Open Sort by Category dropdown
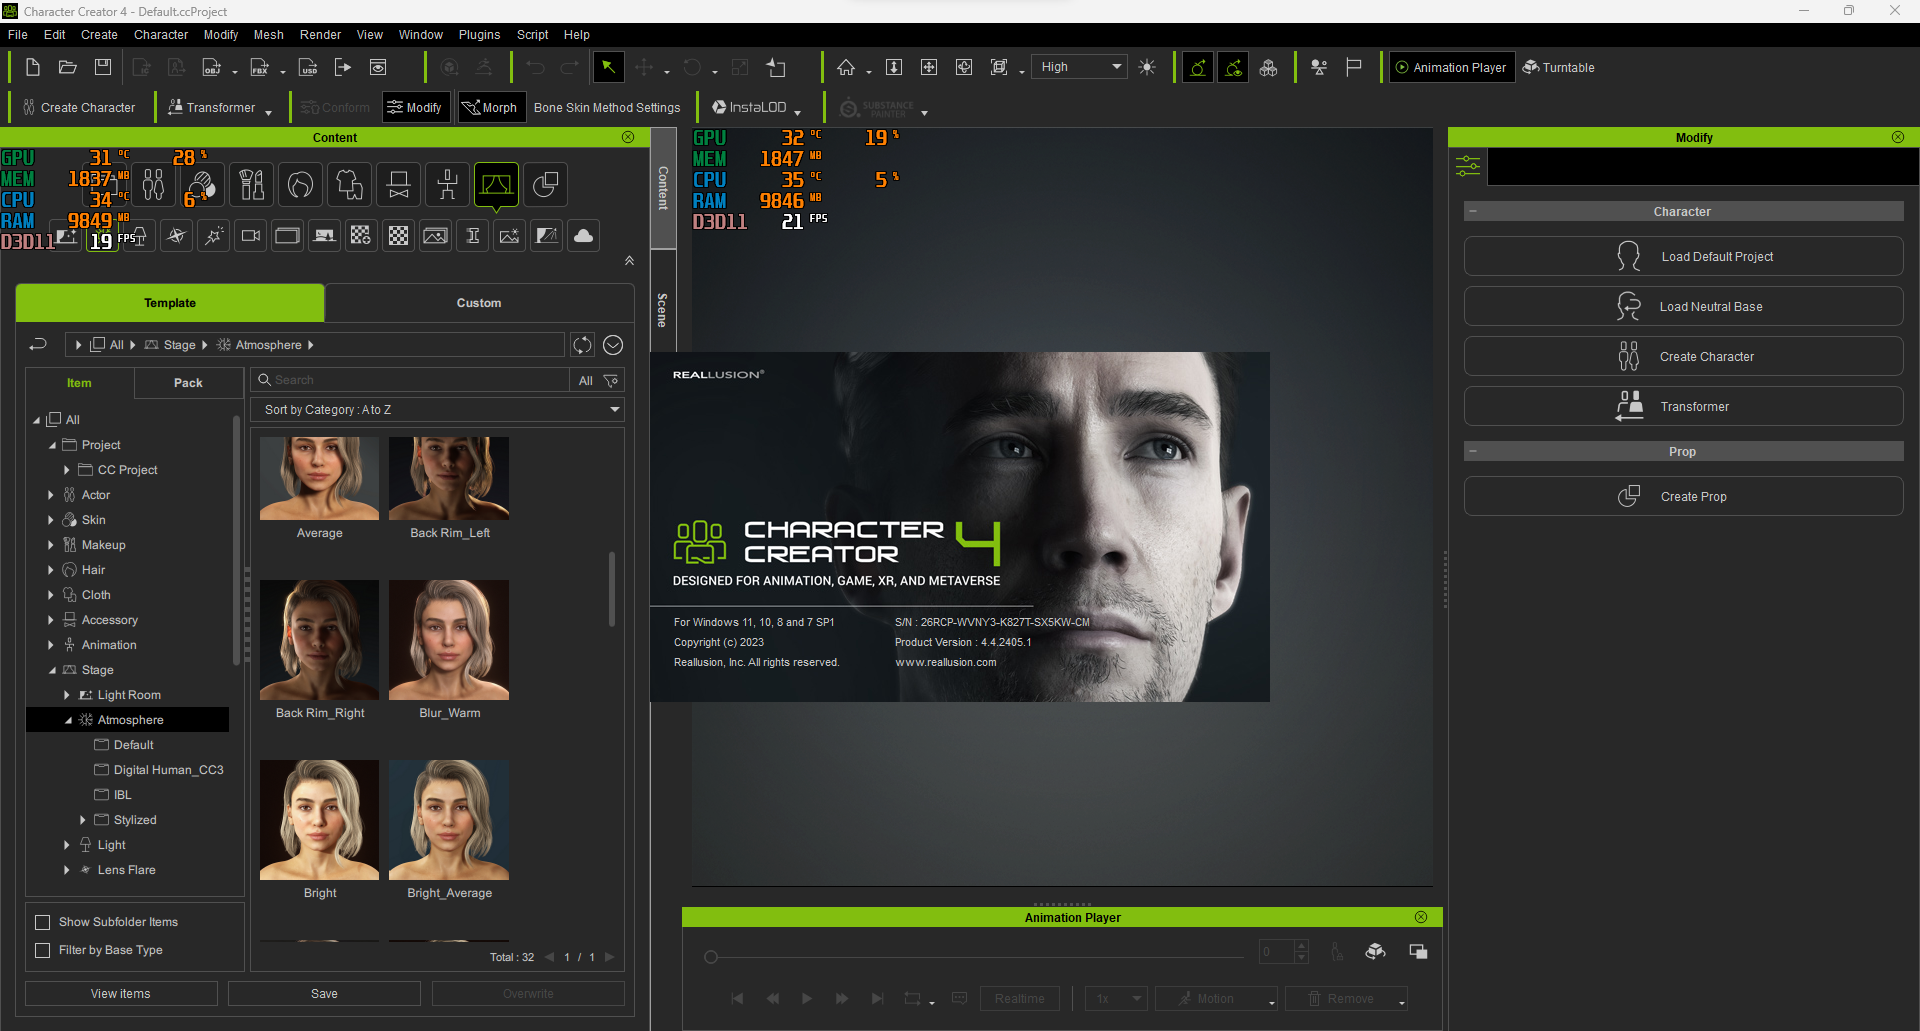 tap(440, 410)
